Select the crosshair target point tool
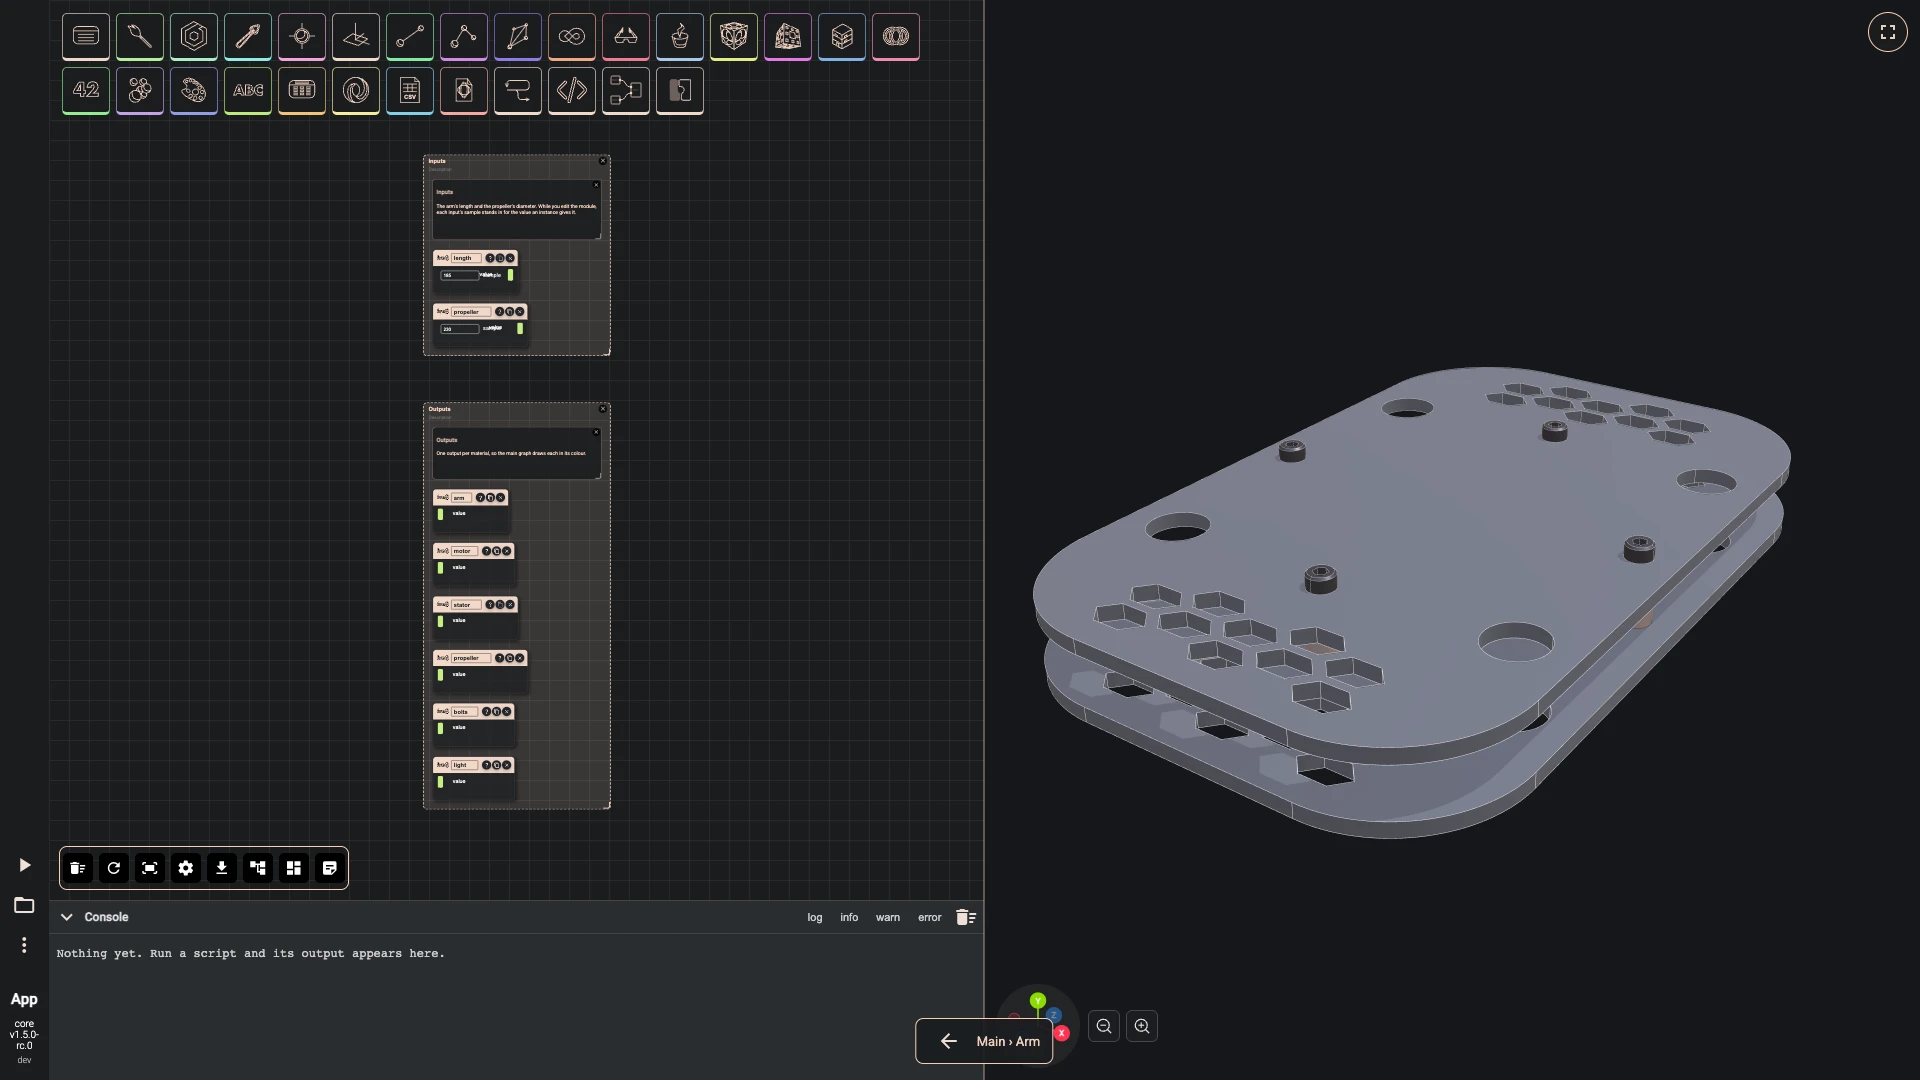 [x=302, y=37]
